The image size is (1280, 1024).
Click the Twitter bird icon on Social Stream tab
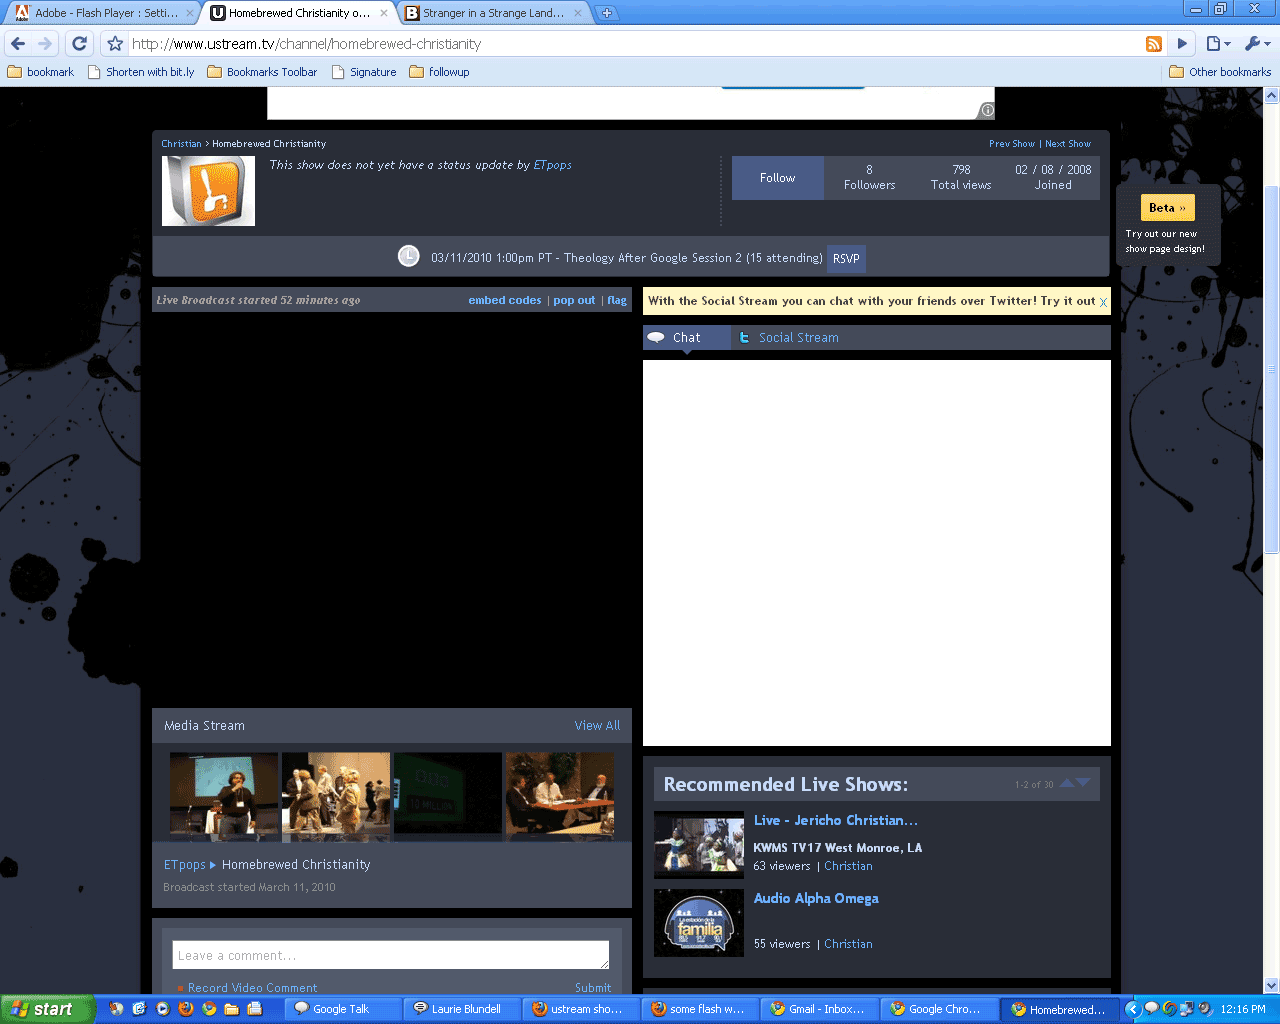(745, 337)
